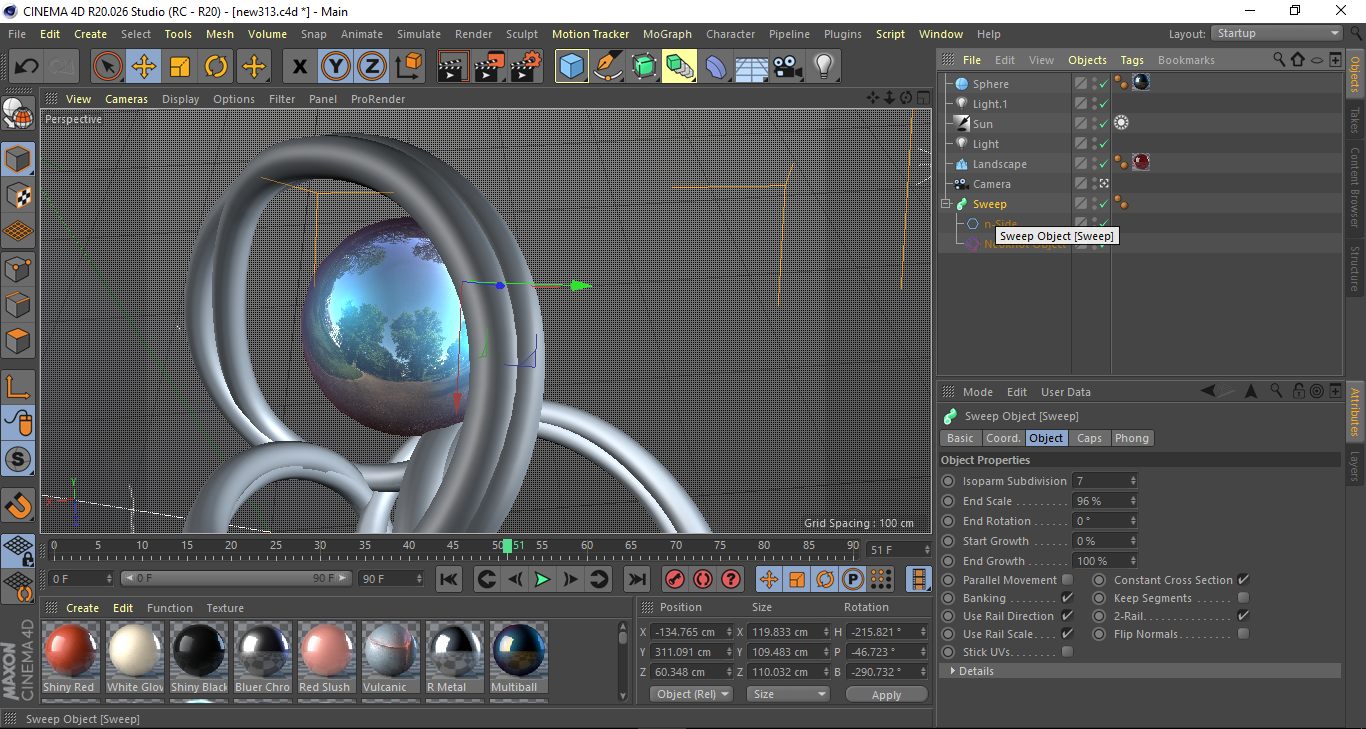This screenshot has width=1366, height=729.
Task: Activate the Scale tool
Action: [180, 67]
